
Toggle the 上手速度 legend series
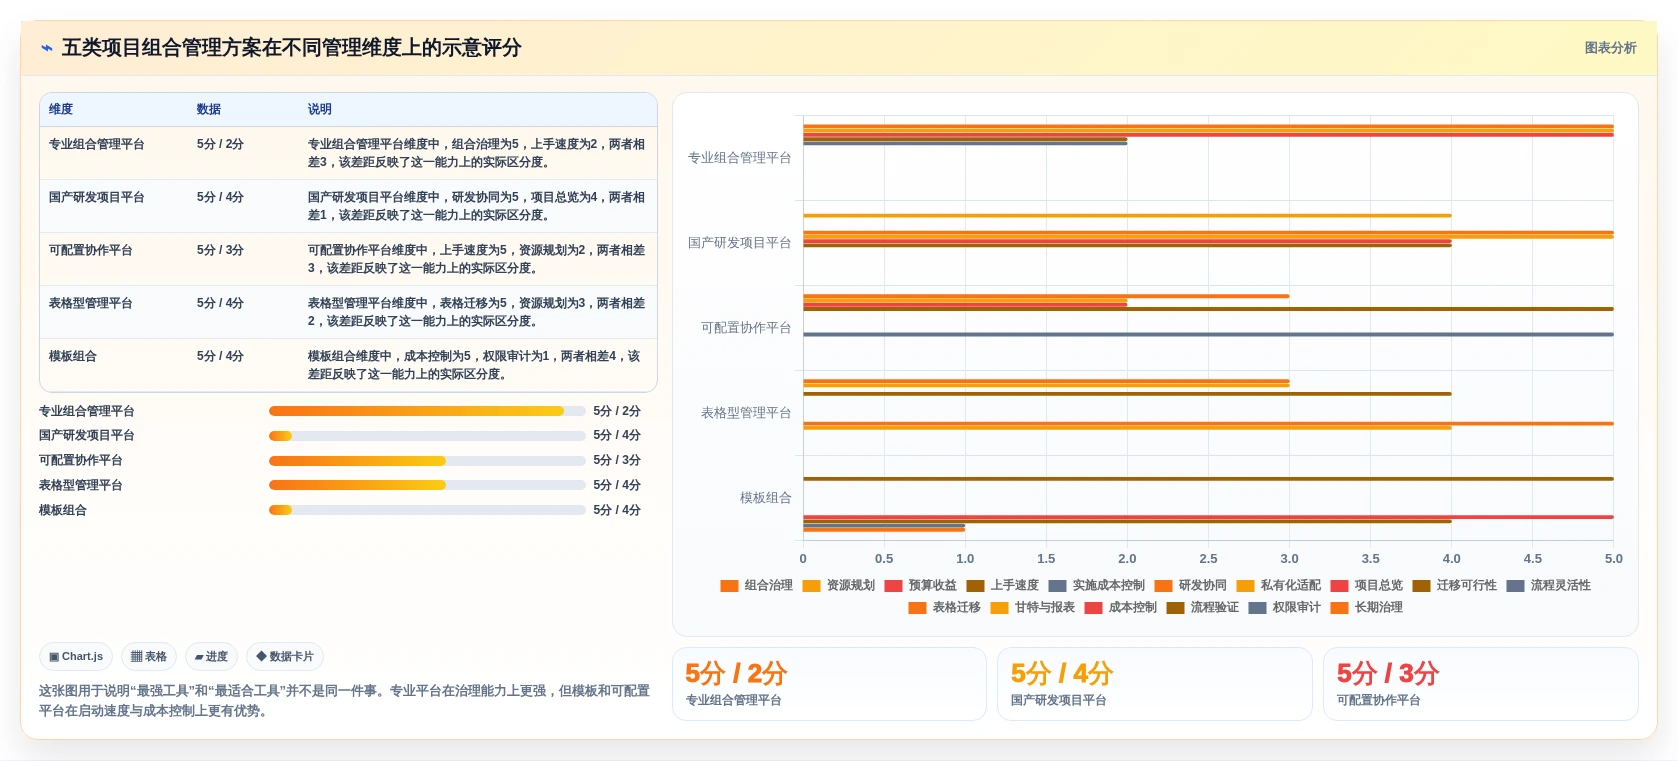(1002, 585)
